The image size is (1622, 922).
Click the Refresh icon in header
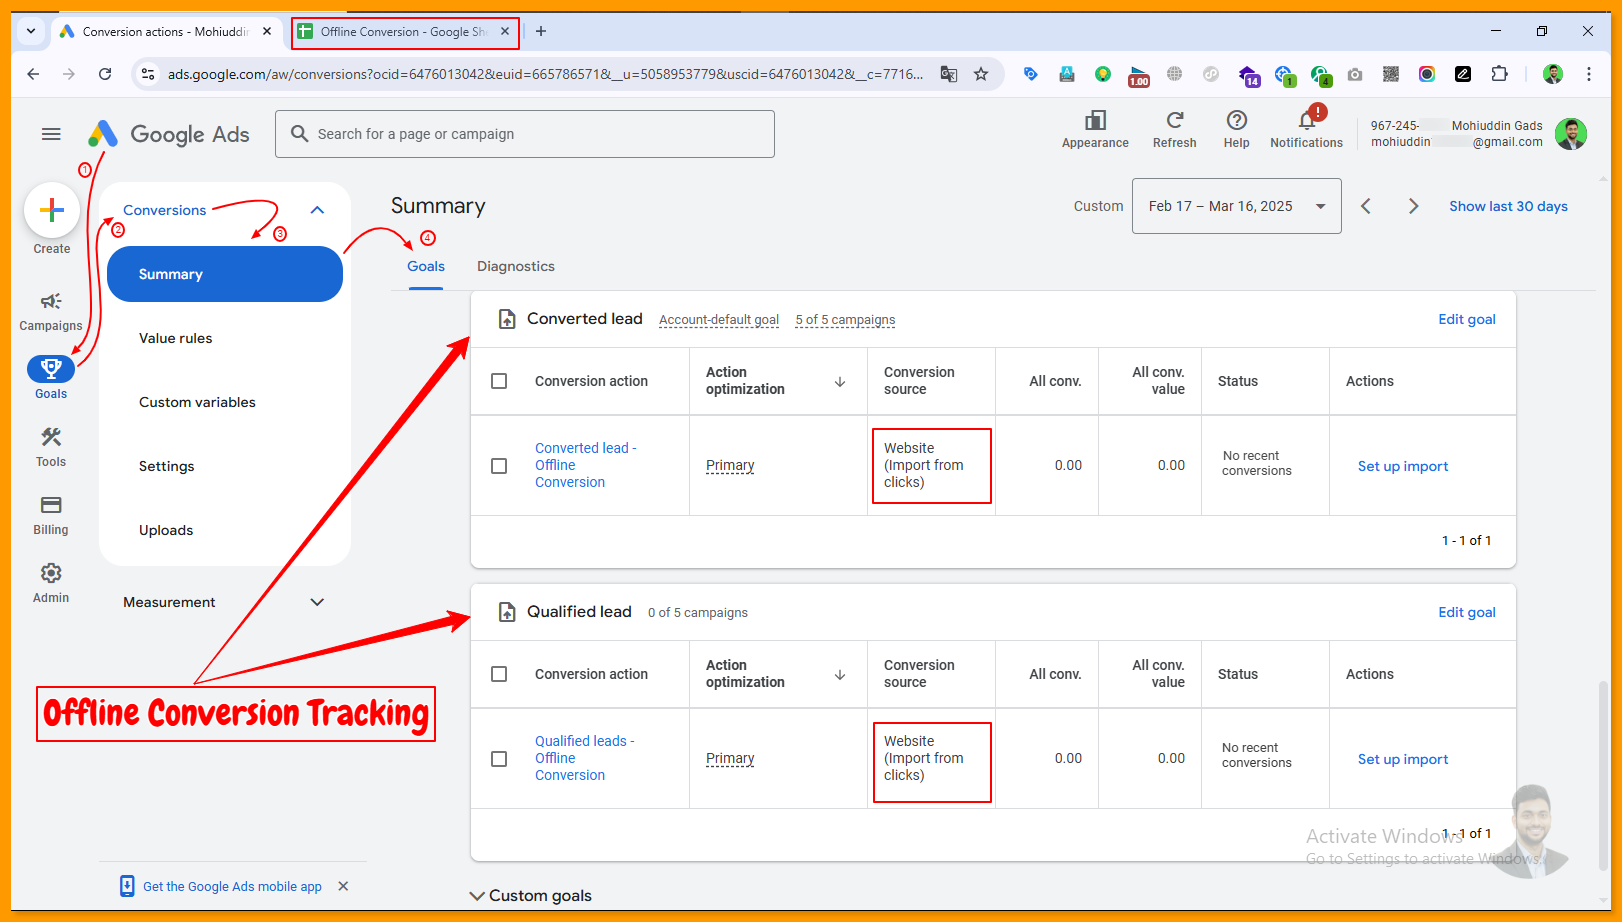tap(1174, 121)
